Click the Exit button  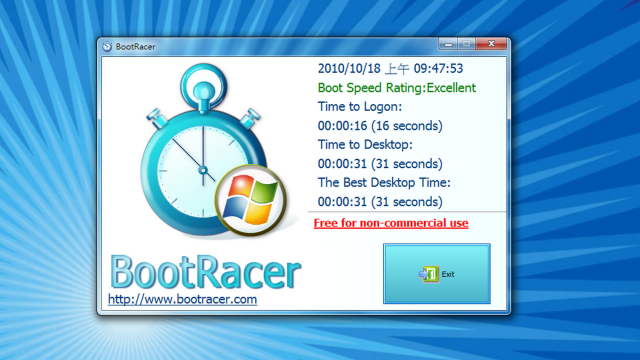coord(437,274)
